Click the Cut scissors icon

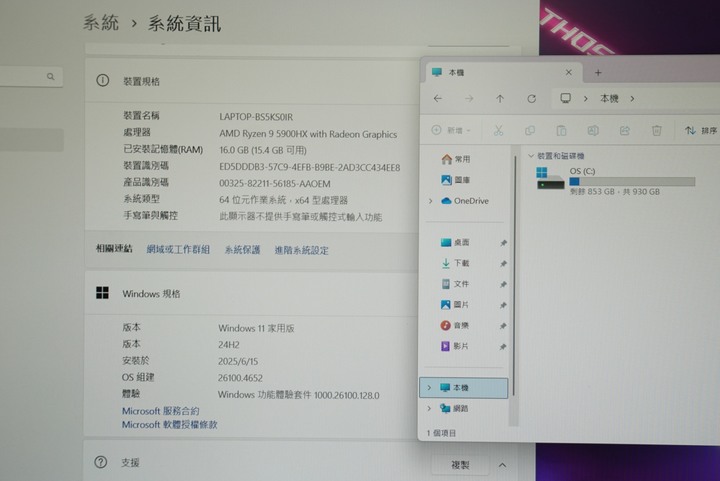pos(498,131)
